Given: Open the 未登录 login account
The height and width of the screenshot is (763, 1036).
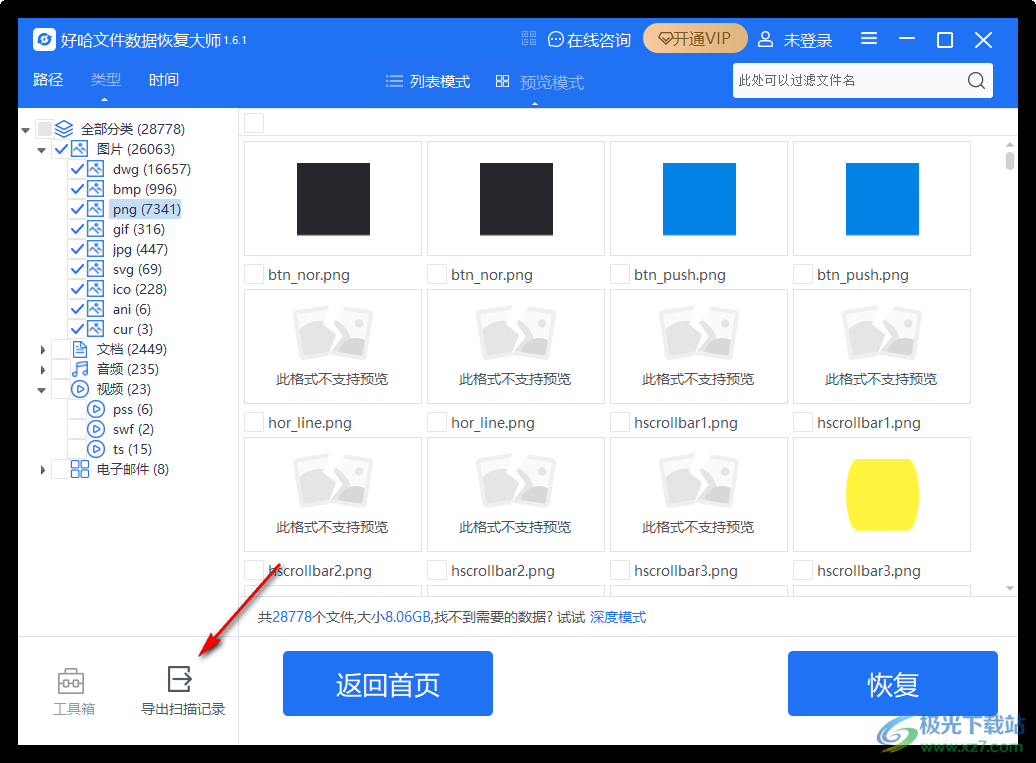Looking at the screenshot, I should point(795,40).
